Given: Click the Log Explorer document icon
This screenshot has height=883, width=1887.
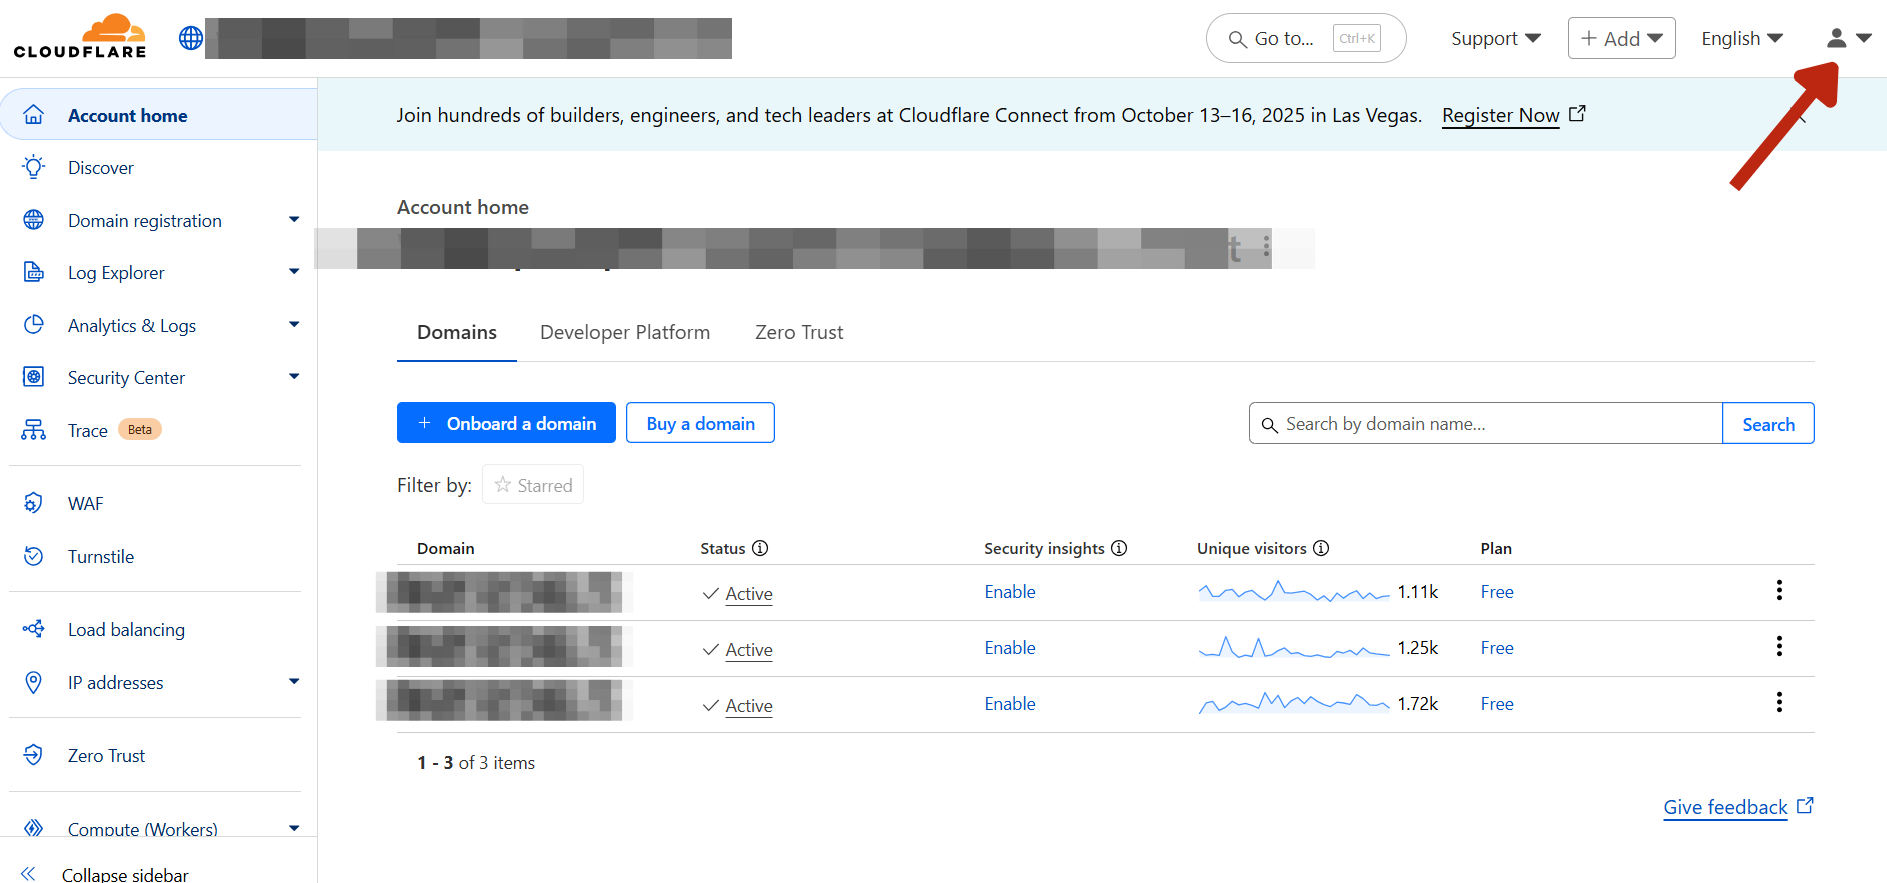Looking at the screenshot, I should click(x=34, y=272).
